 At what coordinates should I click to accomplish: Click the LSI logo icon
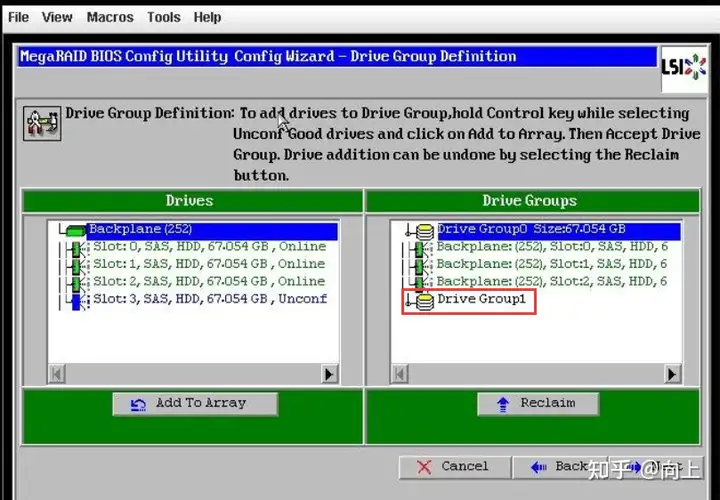click(x=683, y=68)
